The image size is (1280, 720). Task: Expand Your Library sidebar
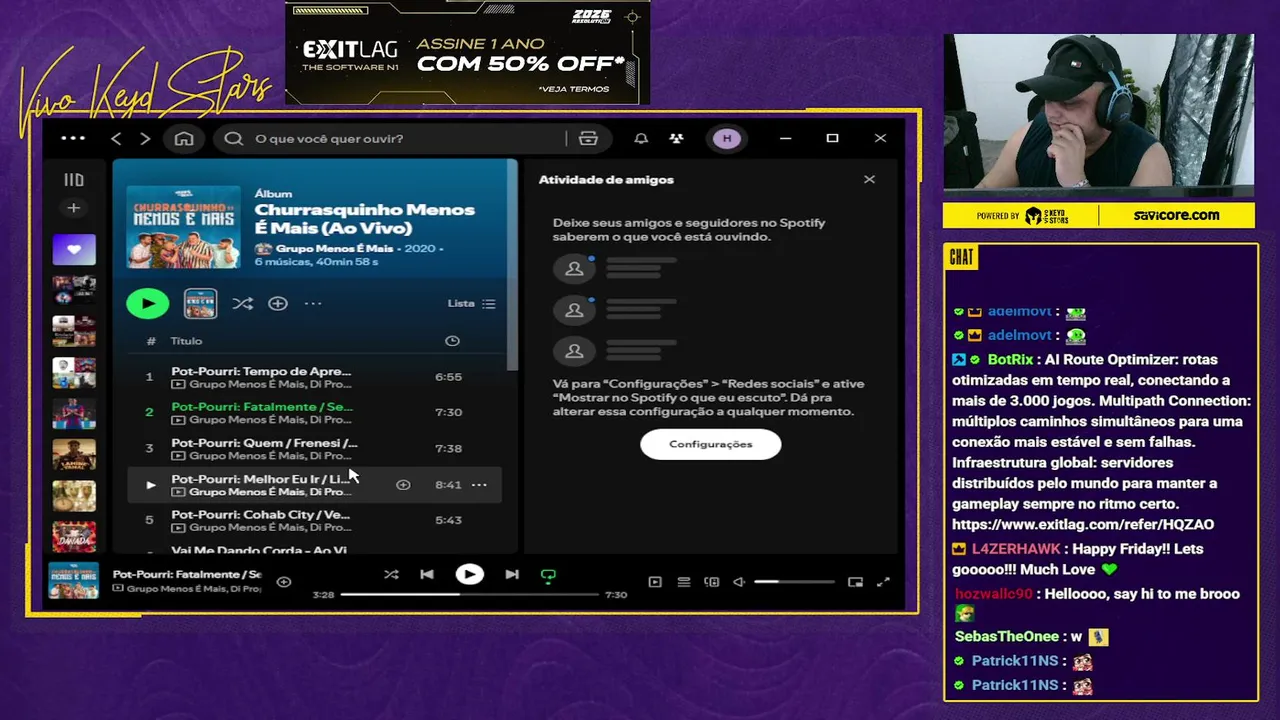coord(74,180)
